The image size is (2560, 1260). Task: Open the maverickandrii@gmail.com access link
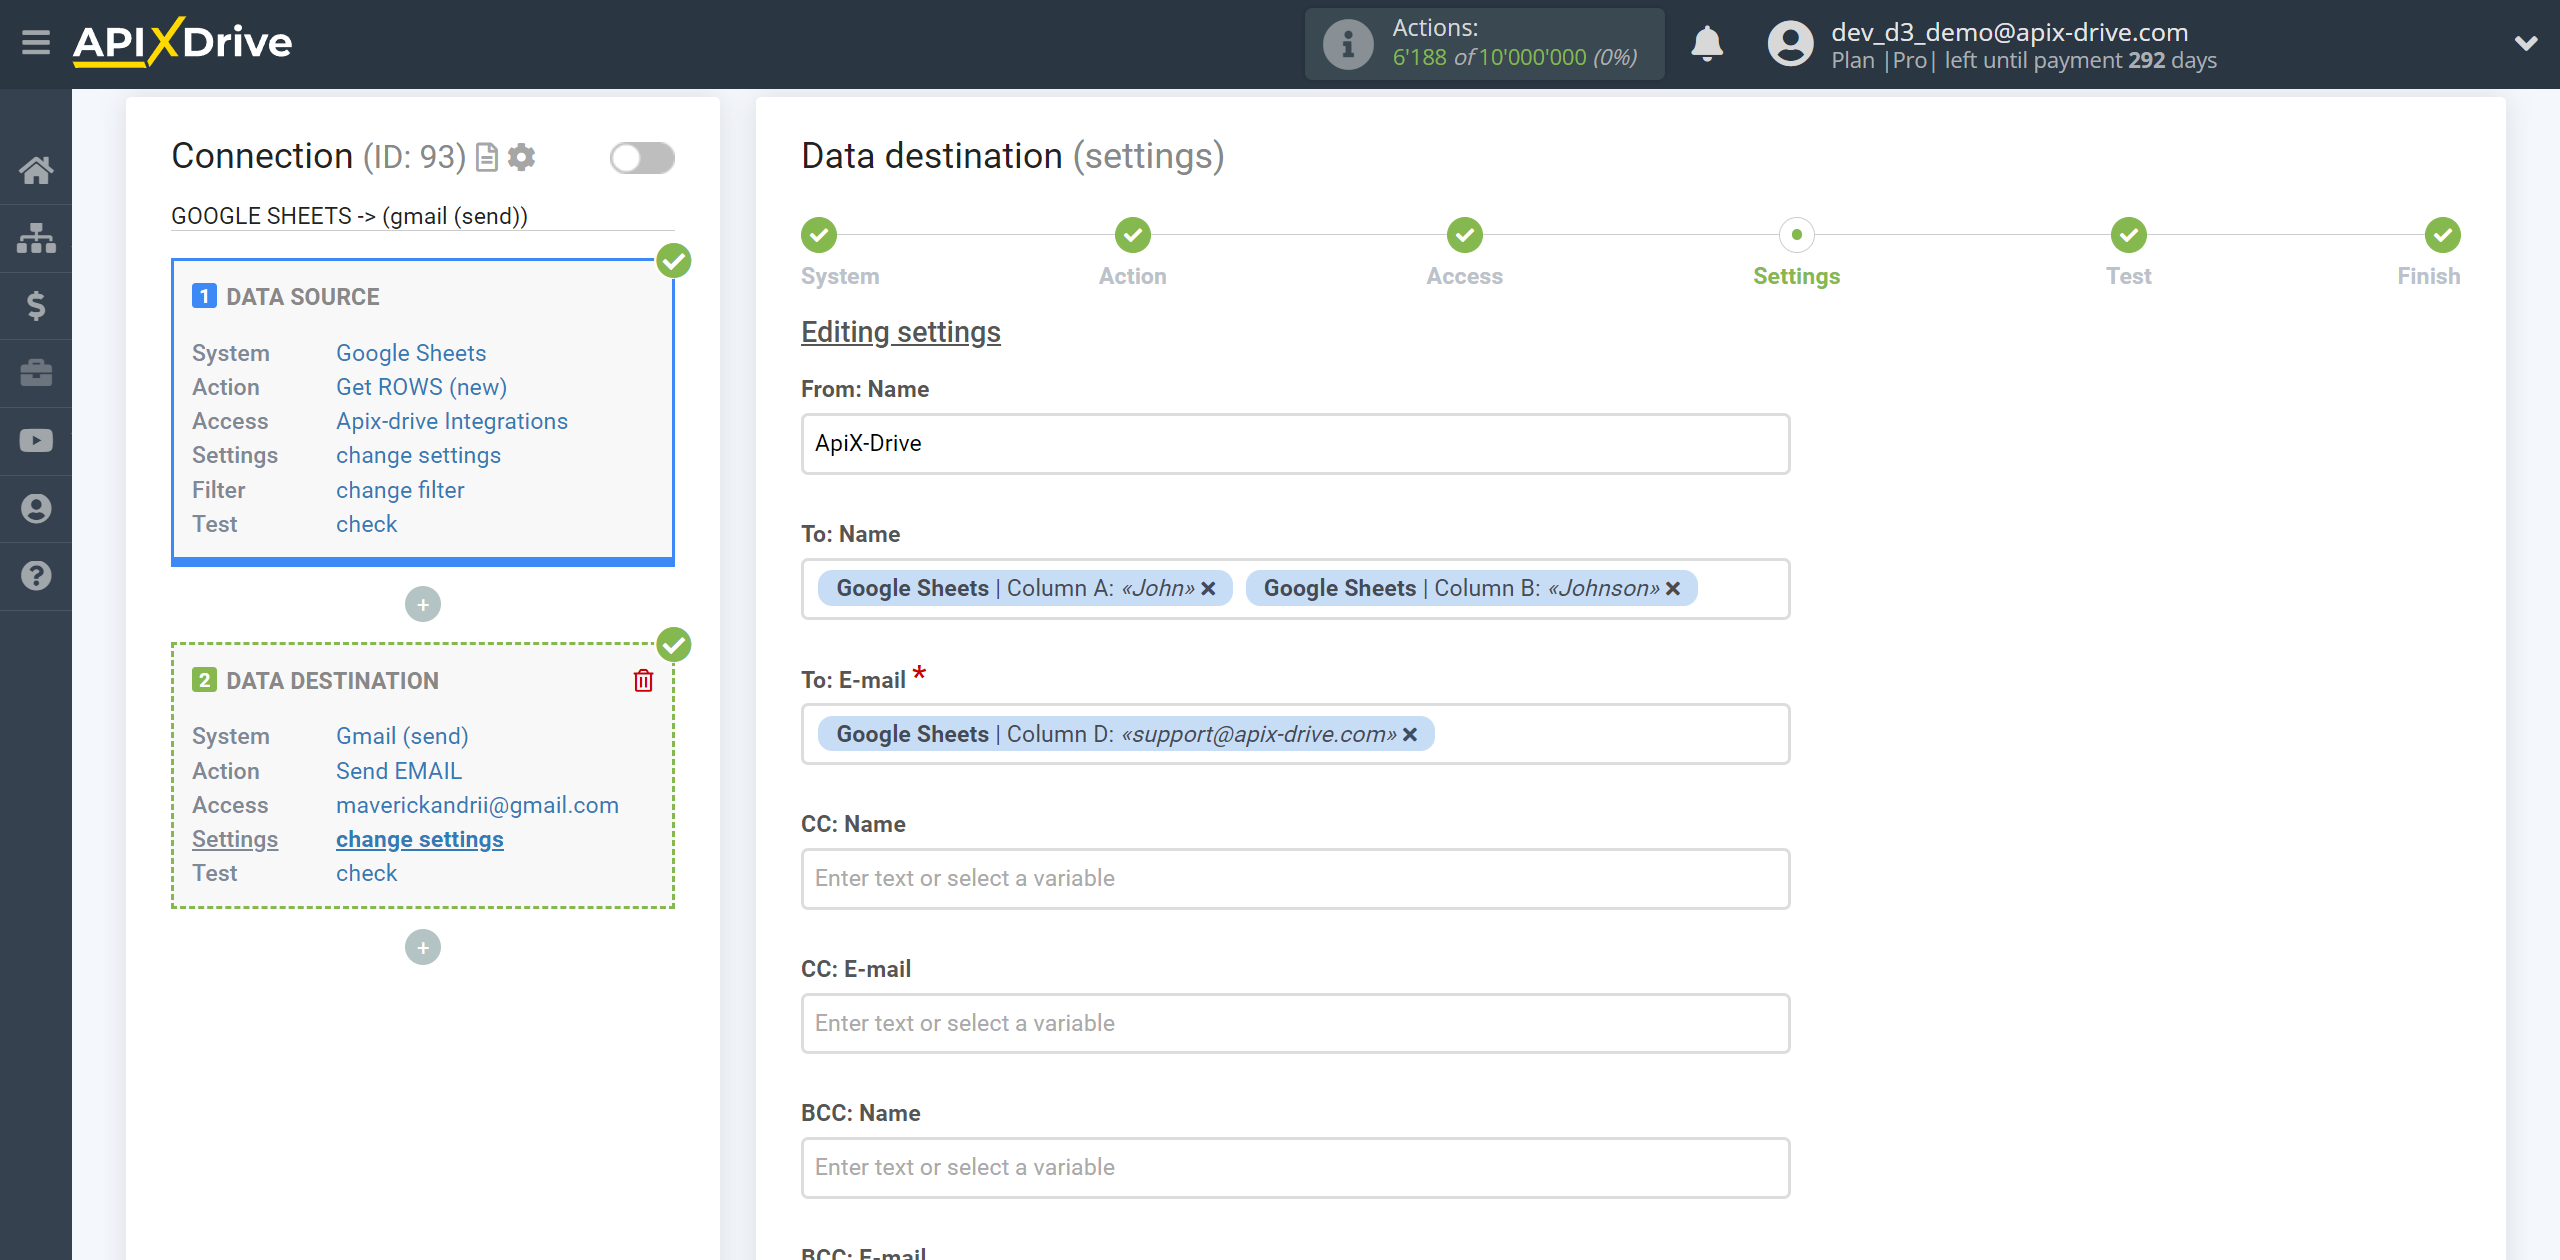[x=477, y=805]
